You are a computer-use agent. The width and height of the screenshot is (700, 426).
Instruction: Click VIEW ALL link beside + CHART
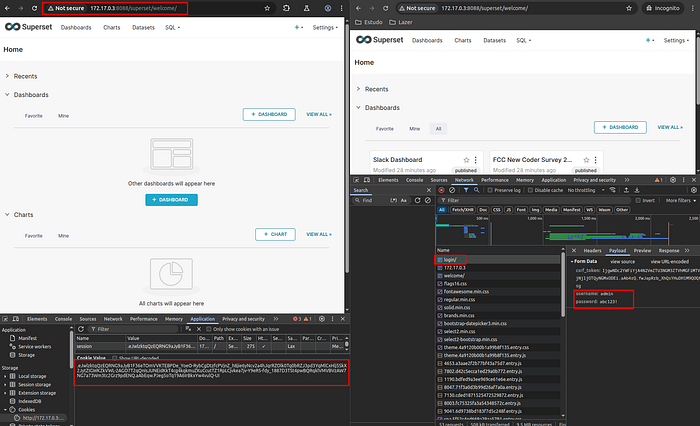coord(319,234)
